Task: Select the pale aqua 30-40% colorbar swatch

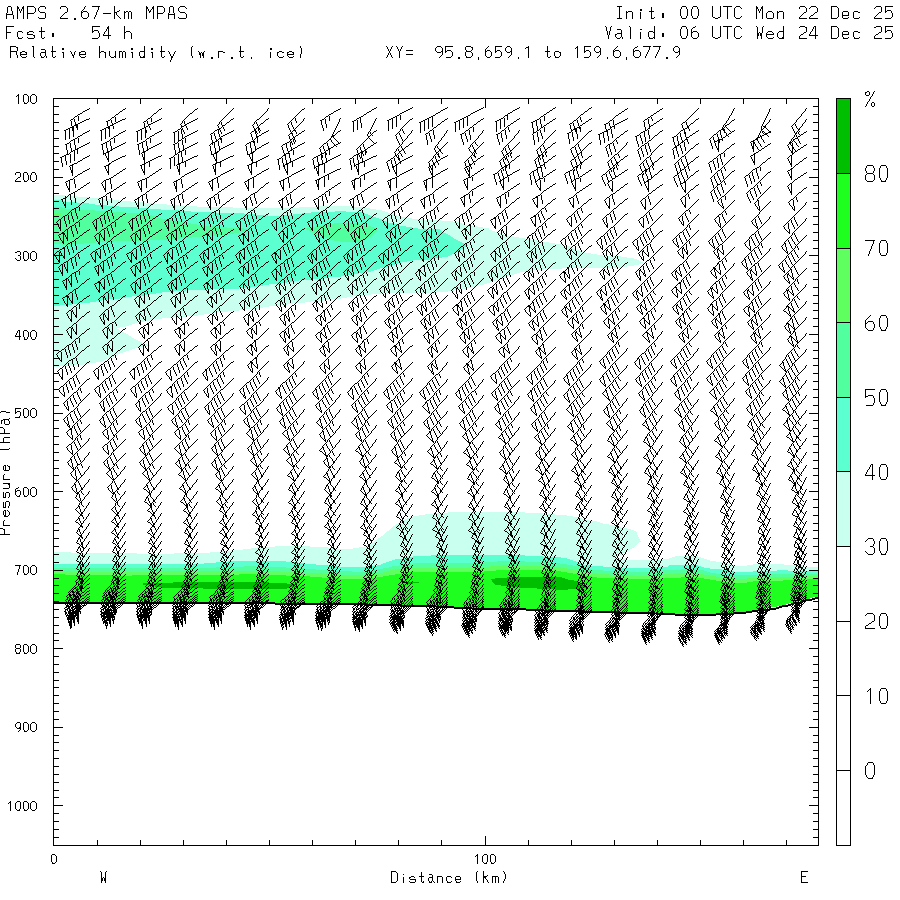Action: click(843, 509)
